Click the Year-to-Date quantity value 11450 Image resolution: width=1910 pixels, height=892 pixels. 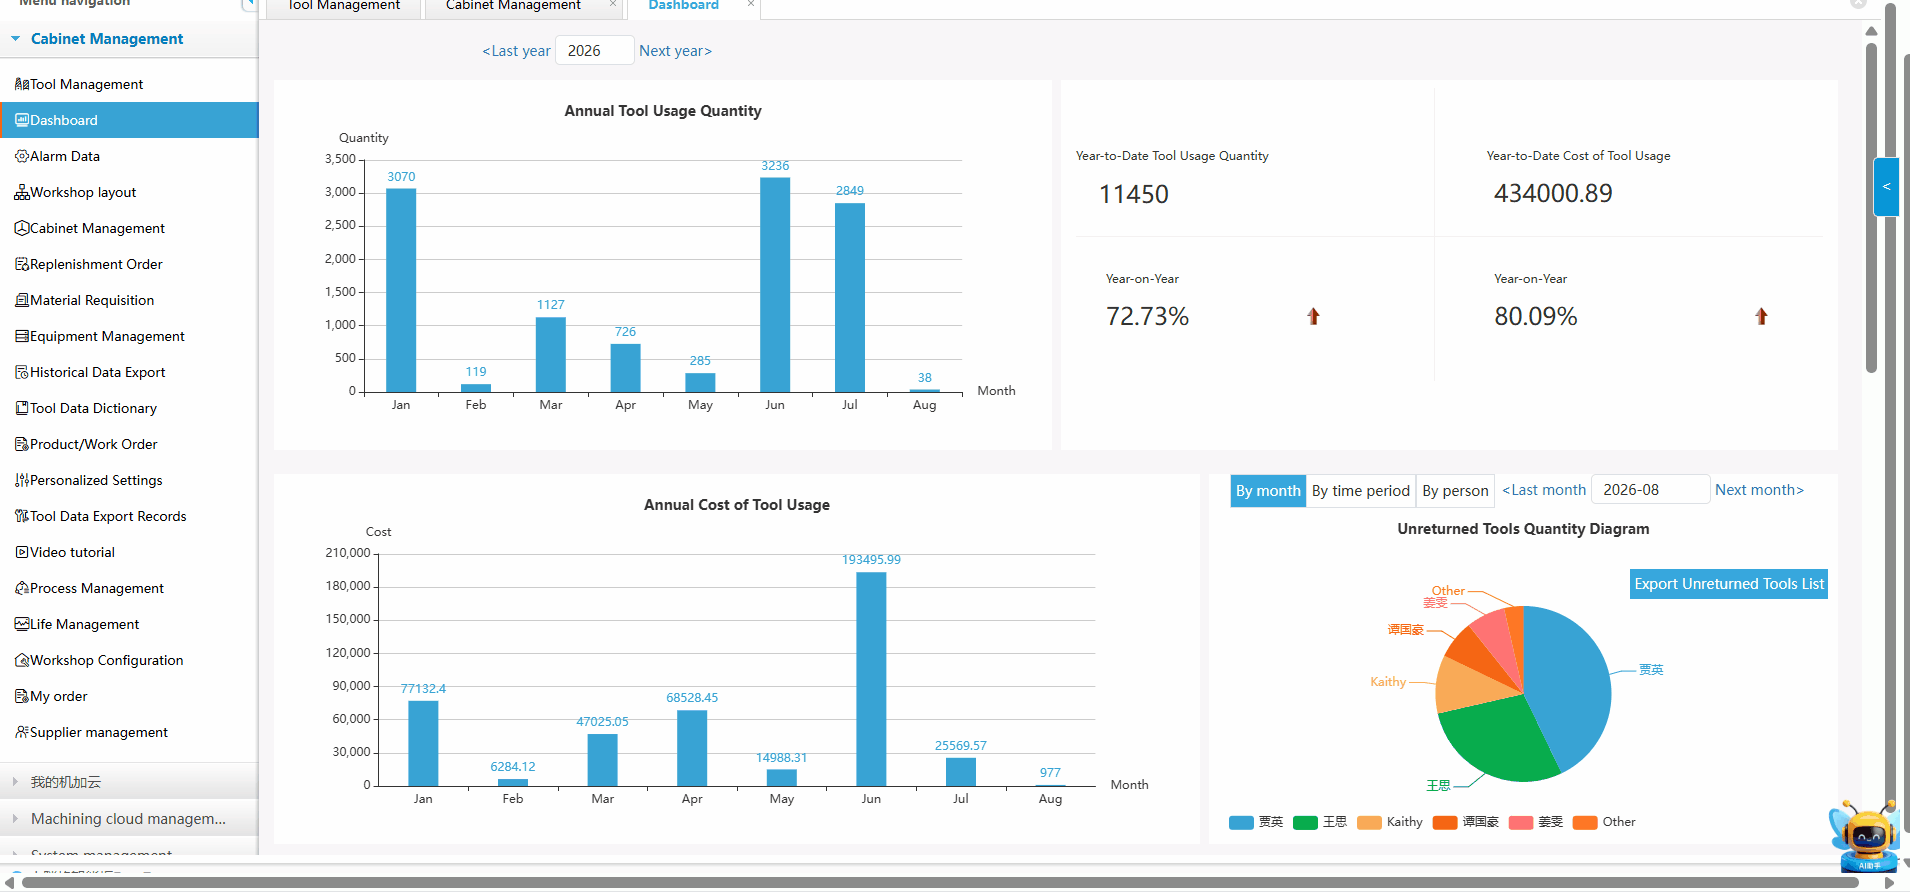pos(1134,194)
